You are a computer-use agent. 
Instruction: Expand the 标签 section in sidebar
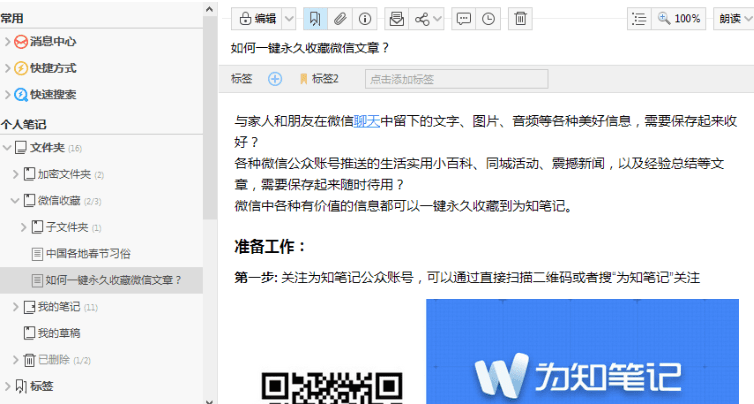point(7,386)
